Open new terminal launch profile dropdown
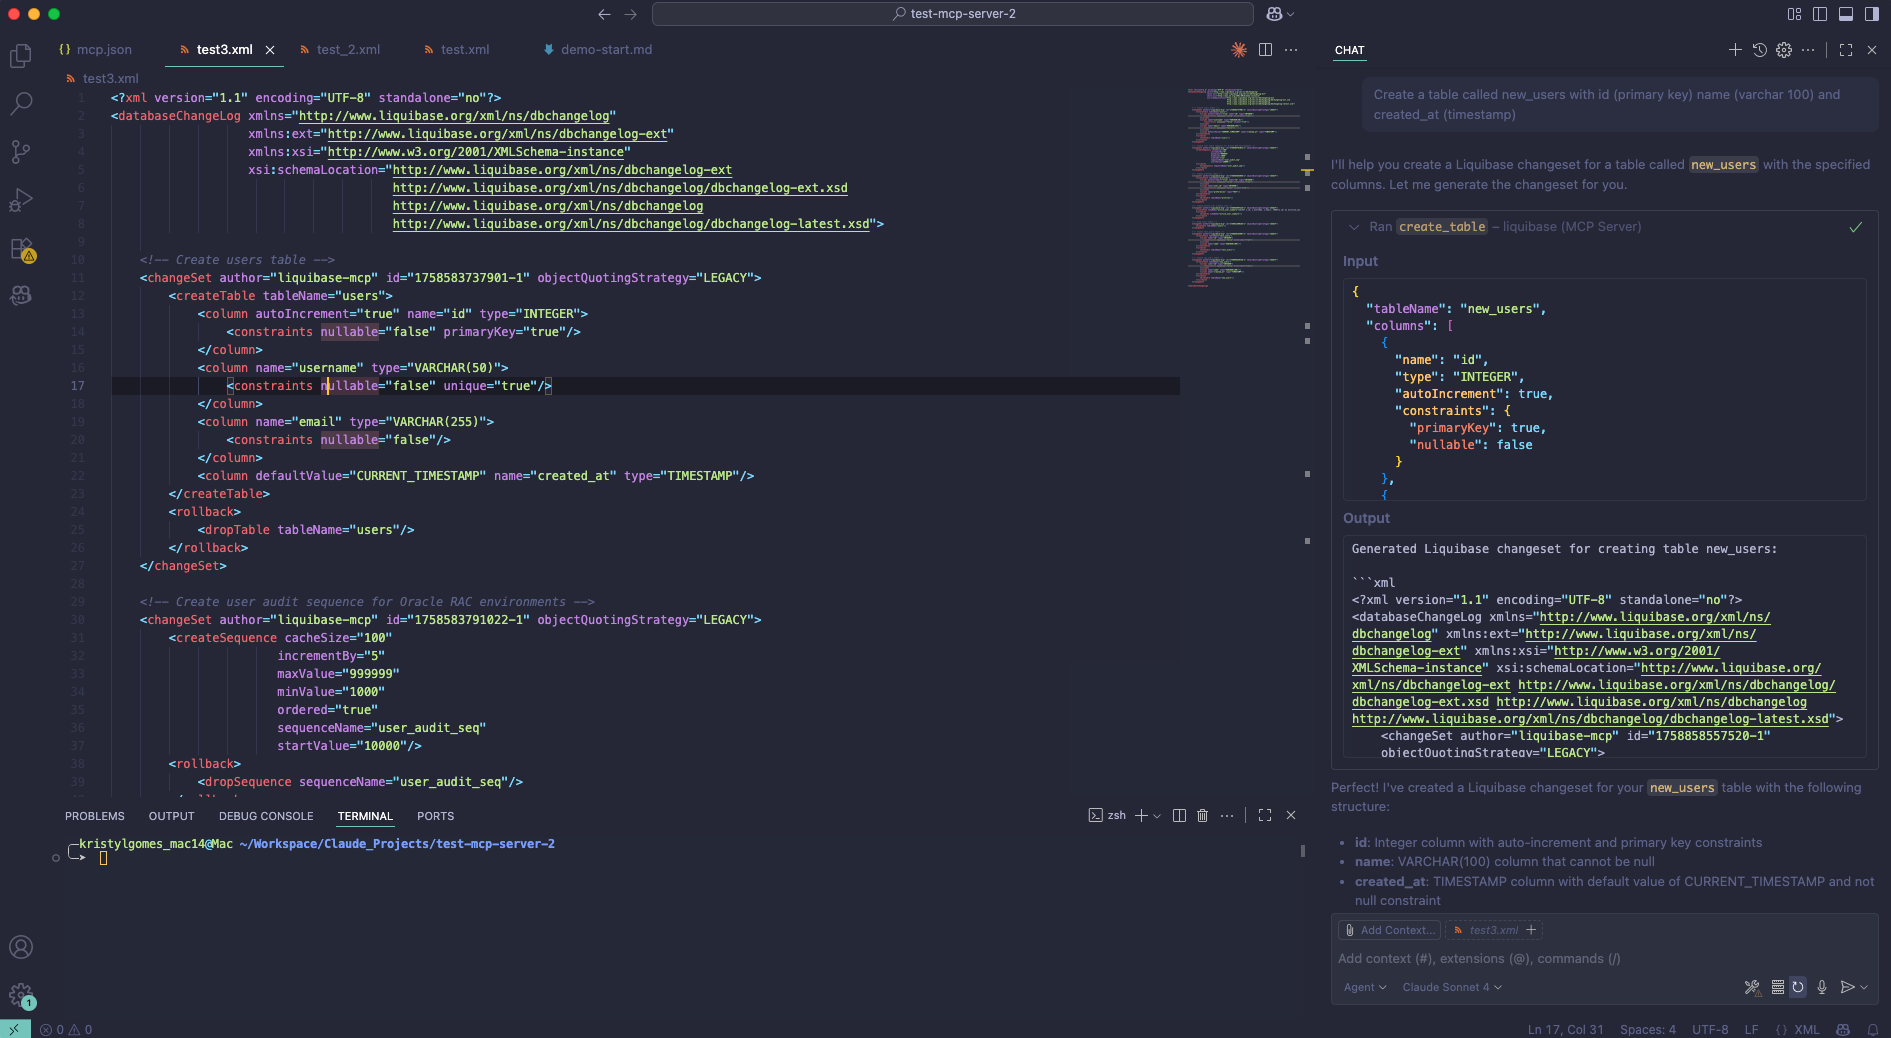The image size is (1891, 1038). [x=1157, y=816]
